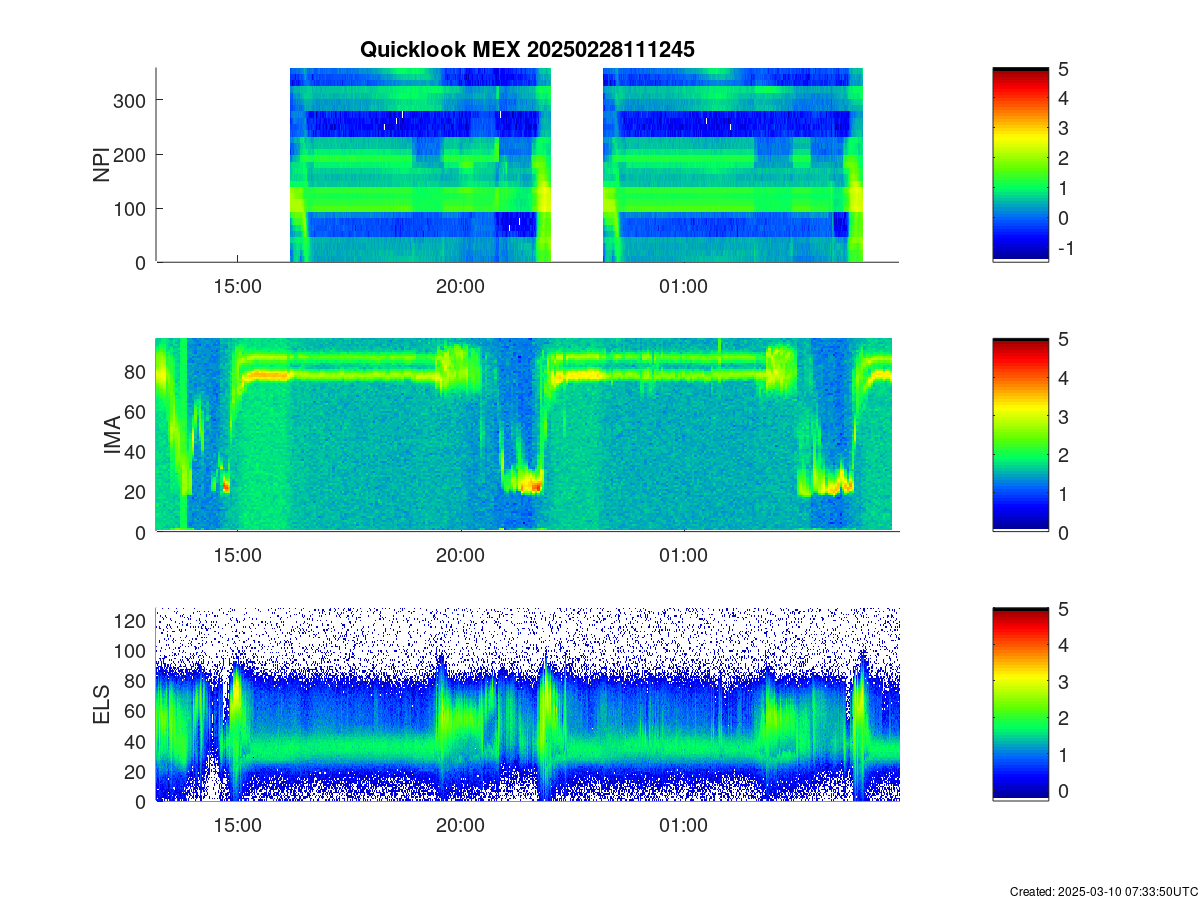
Task: Click the 5 label on ELS colorbar
Action: [1064, 608]
